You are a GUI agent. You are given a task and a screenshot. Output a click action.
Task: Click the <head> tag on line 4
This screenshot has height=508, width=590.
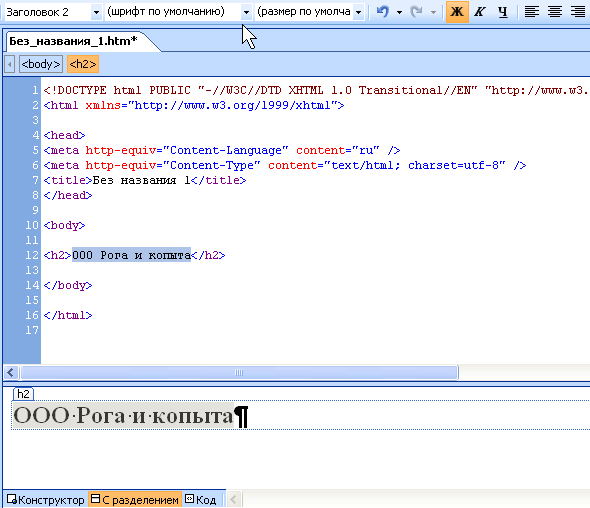point(64,135)
